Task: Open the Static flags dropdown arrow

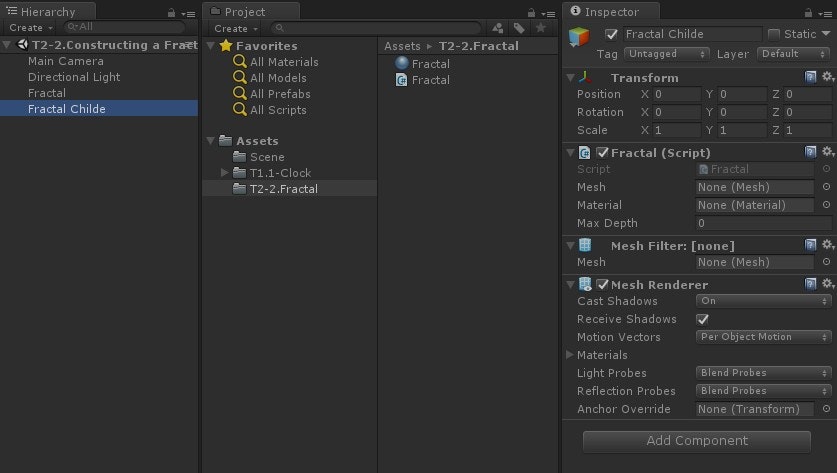Action: [x=826, y=34]
